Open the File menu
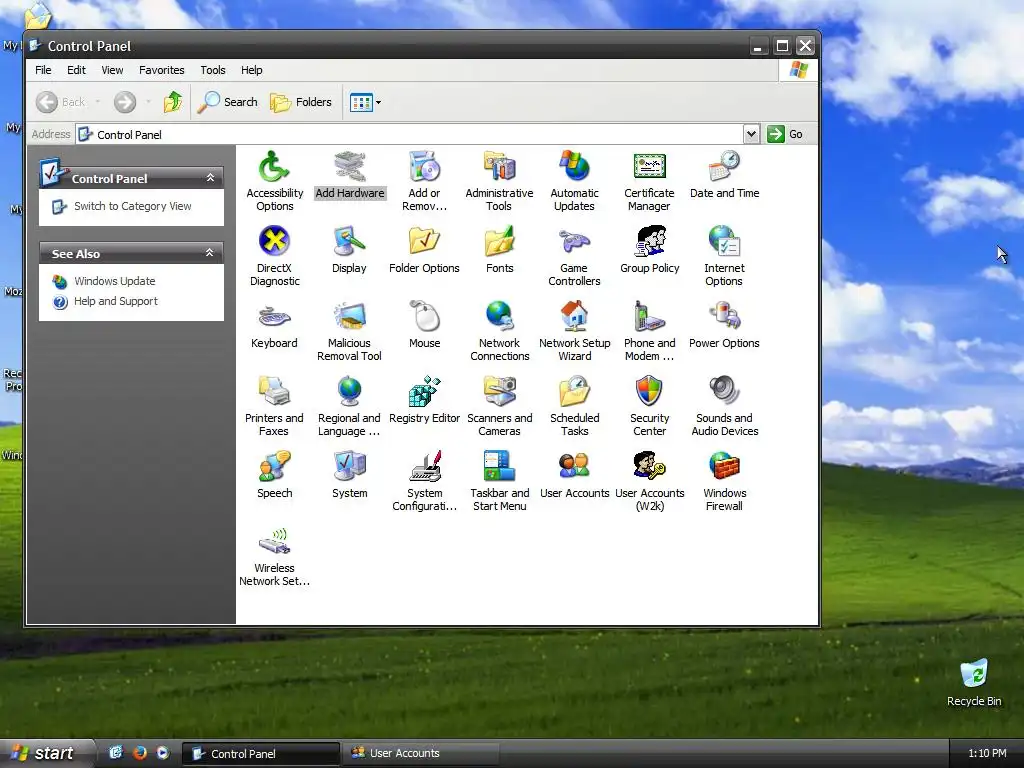Image resolution: width=1024 pixels, height=768 pixels. (43, 70)
